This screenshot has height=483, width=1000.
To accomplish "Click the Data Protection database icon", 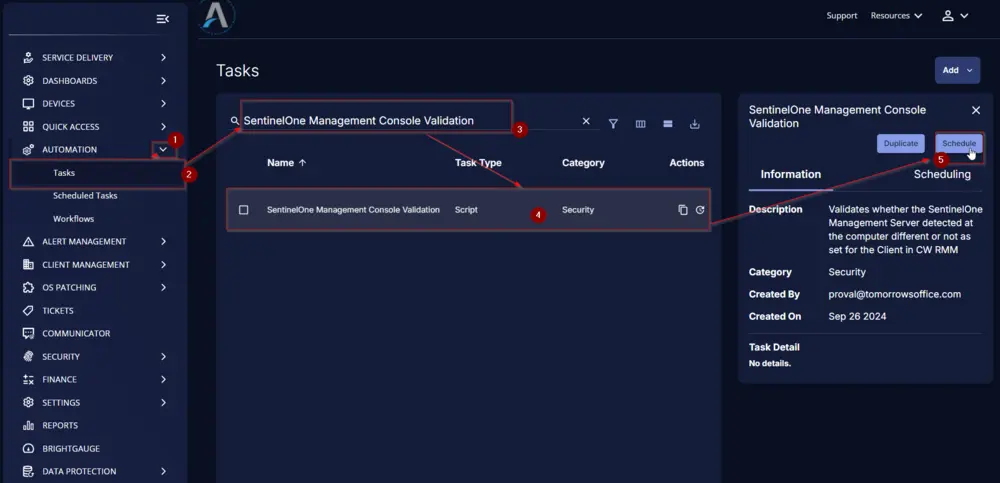I will click(x=28, y=471).
